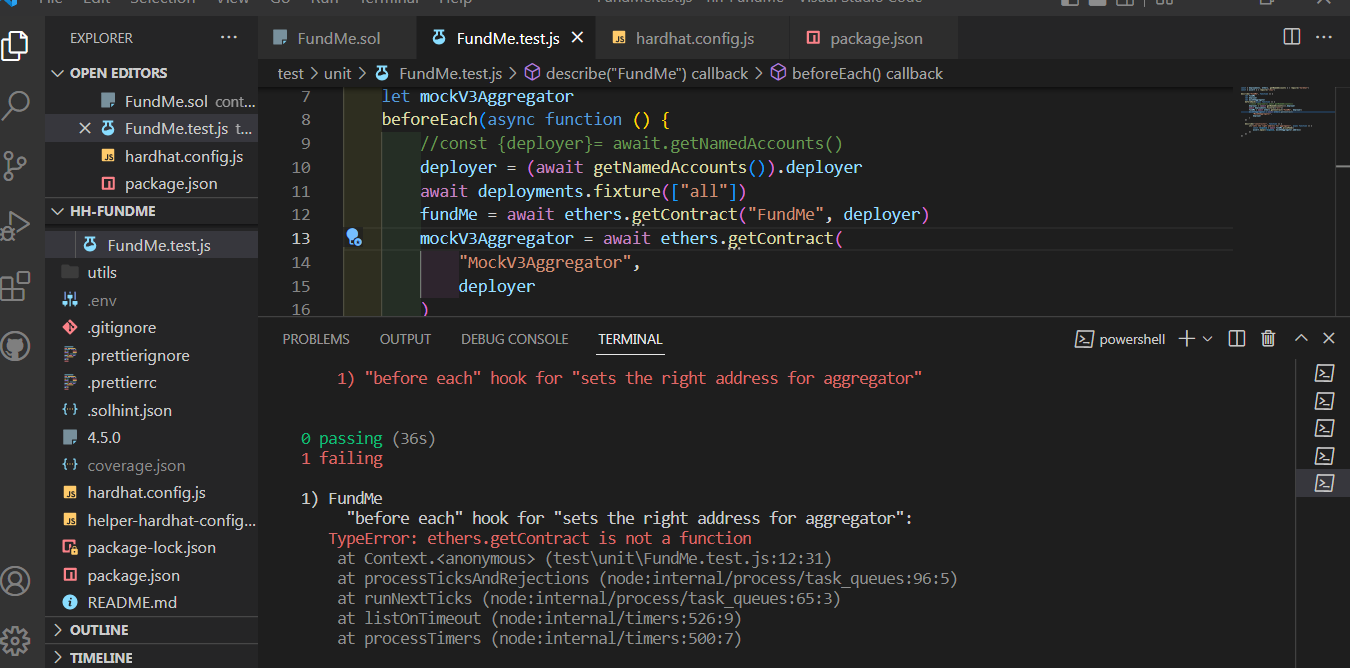This screenshot has height=668, width=1350.
Task: Open the package-lock.json file
Action: tap(151, 547)
